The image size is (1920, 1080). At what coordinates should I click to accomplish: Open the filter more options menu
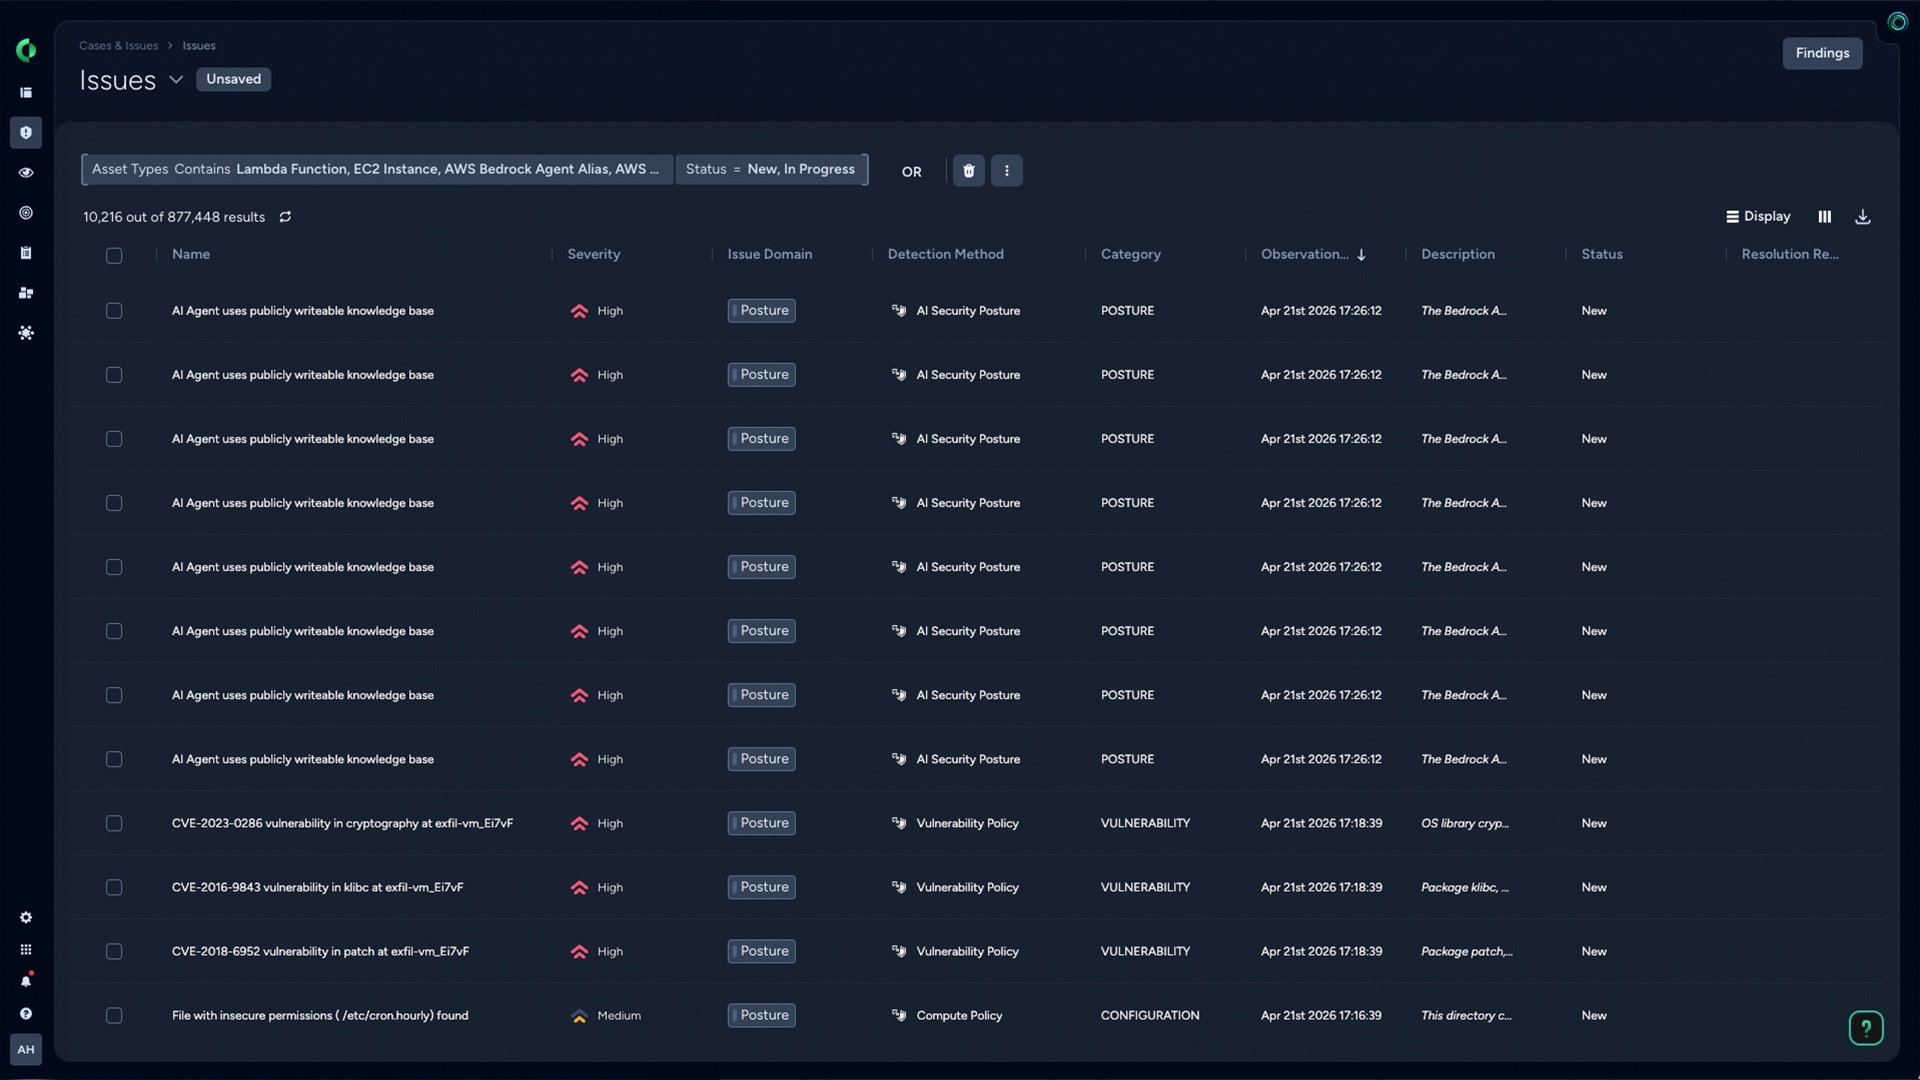(x=1007, y=171)
